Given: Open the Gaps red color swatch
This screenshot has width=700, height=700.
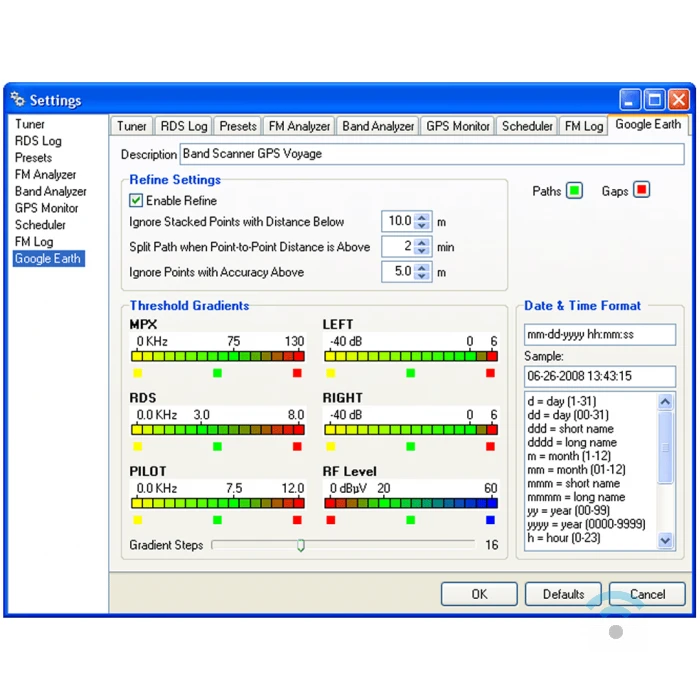Looking at the screenshot, I should (x=642, y=190).
